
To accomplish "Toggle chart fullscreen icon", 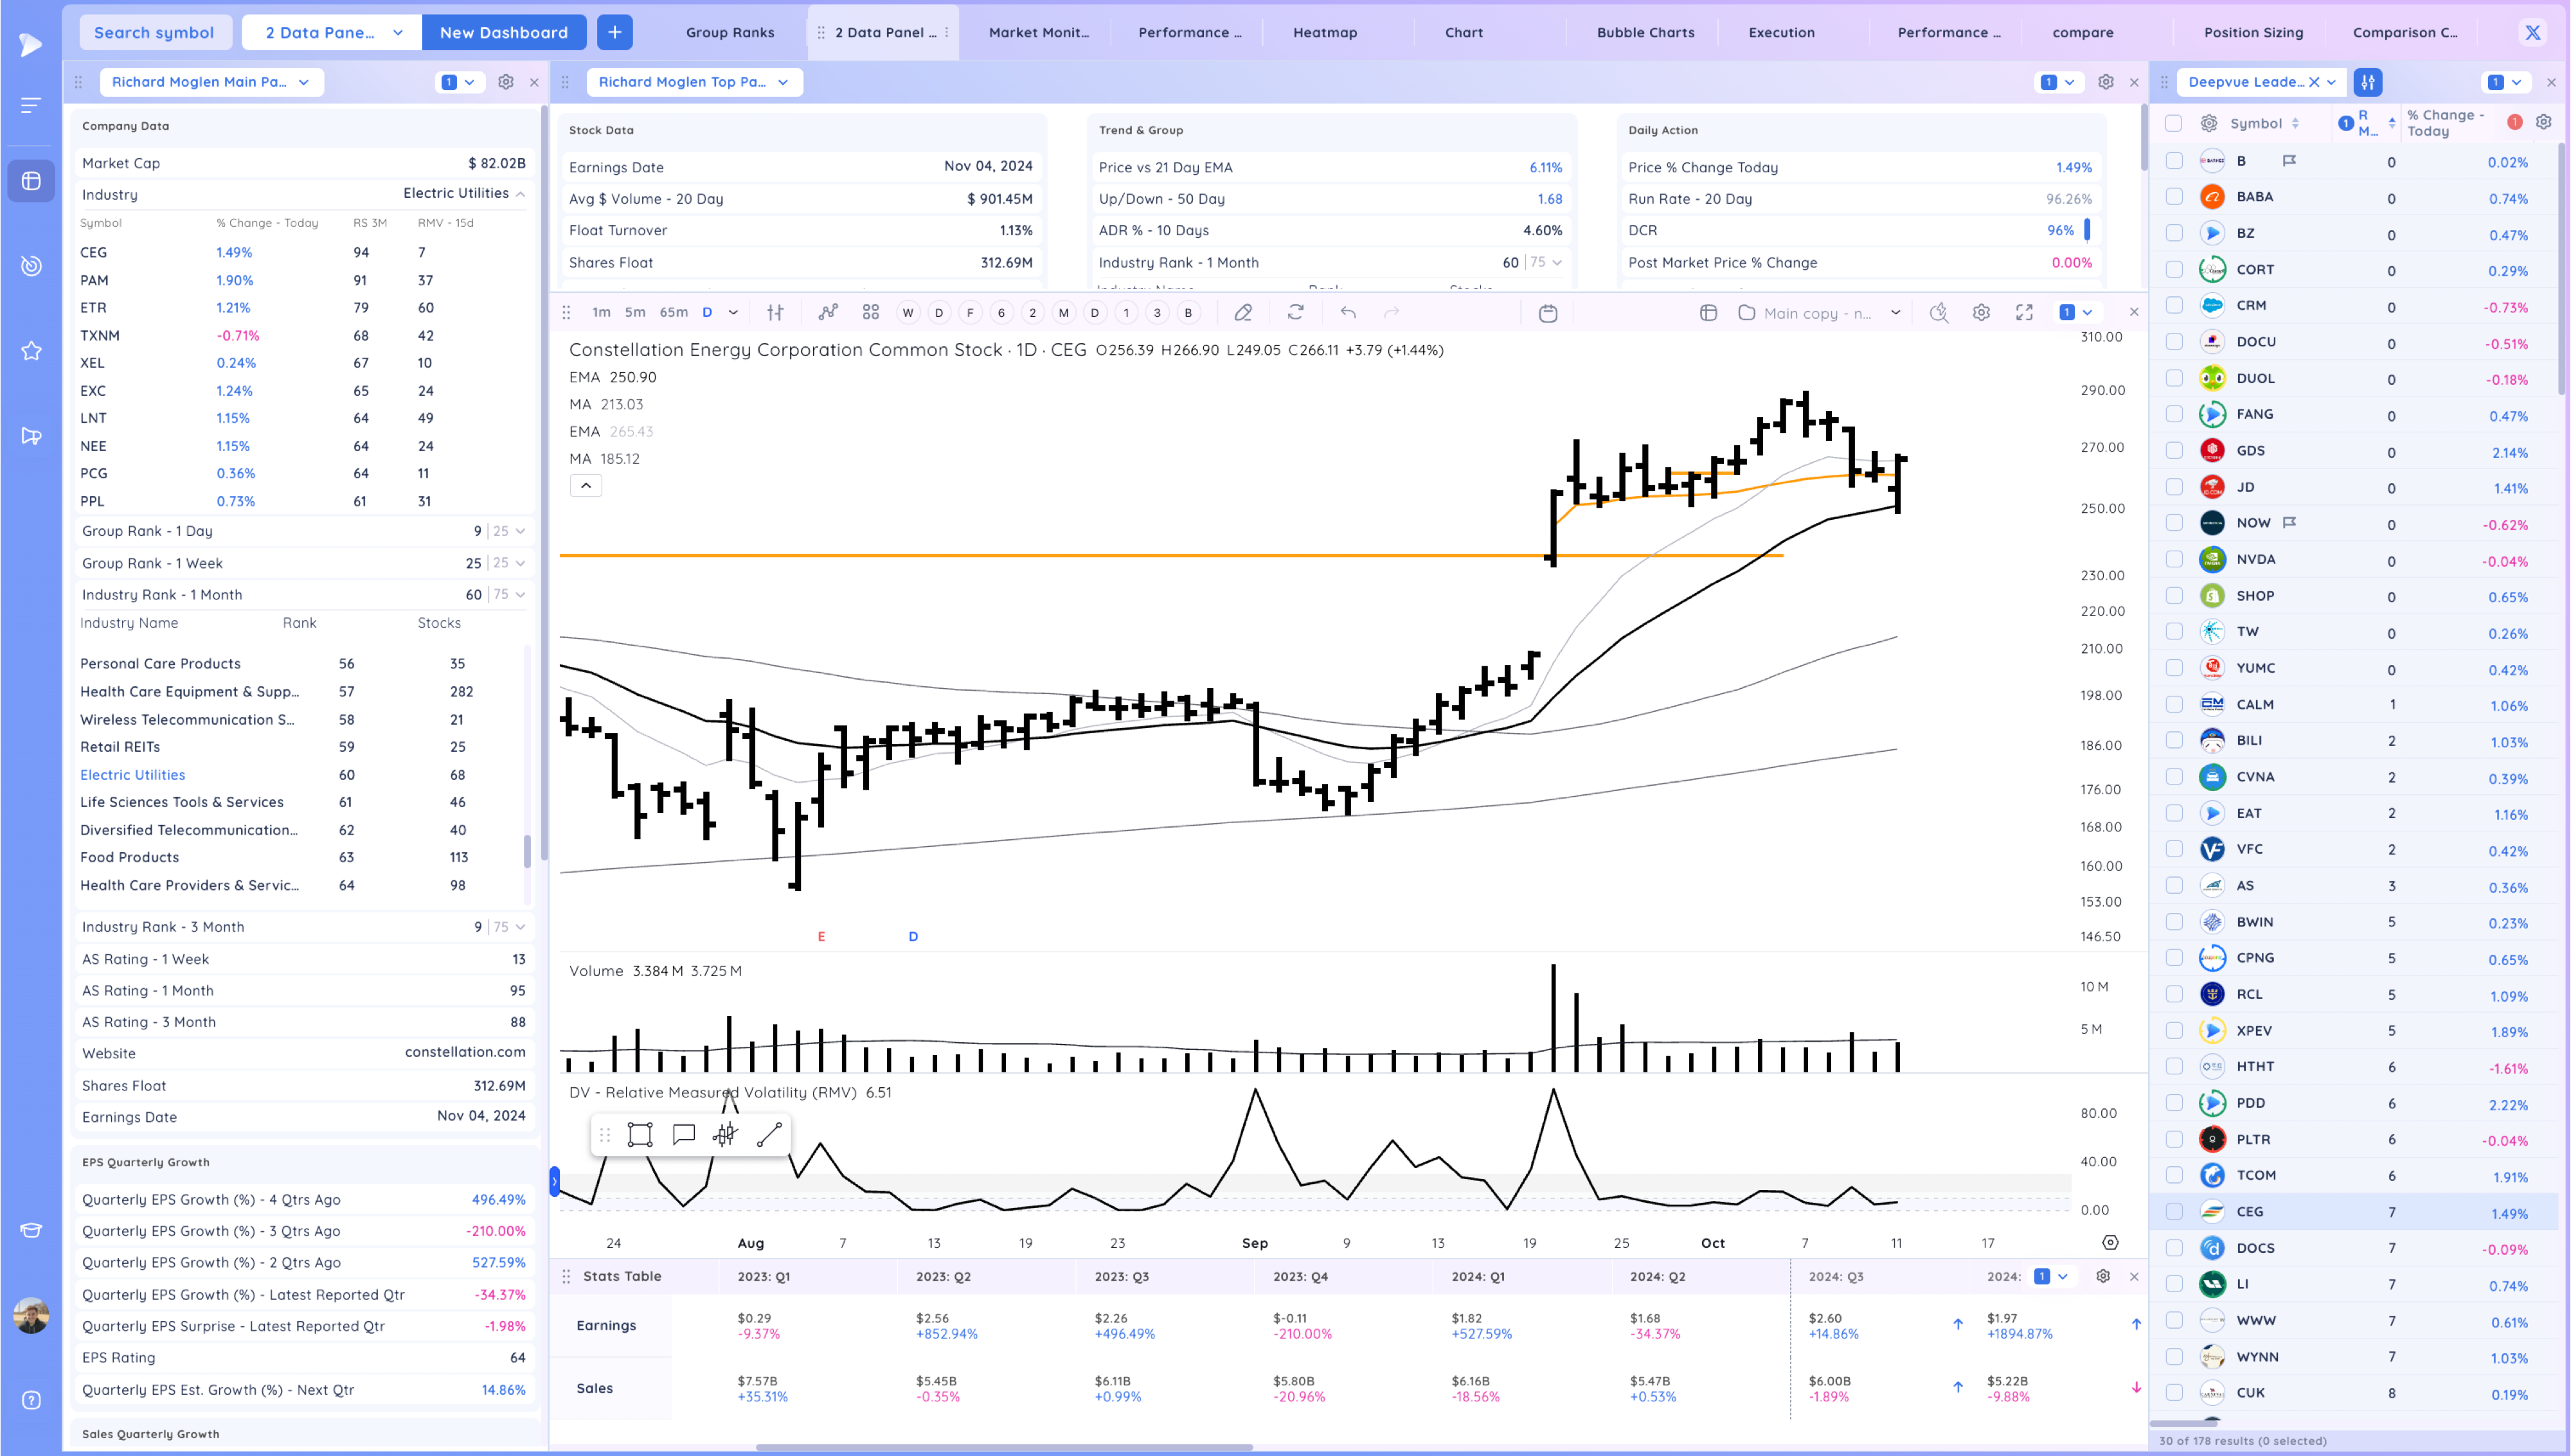I will (2024, 313).
